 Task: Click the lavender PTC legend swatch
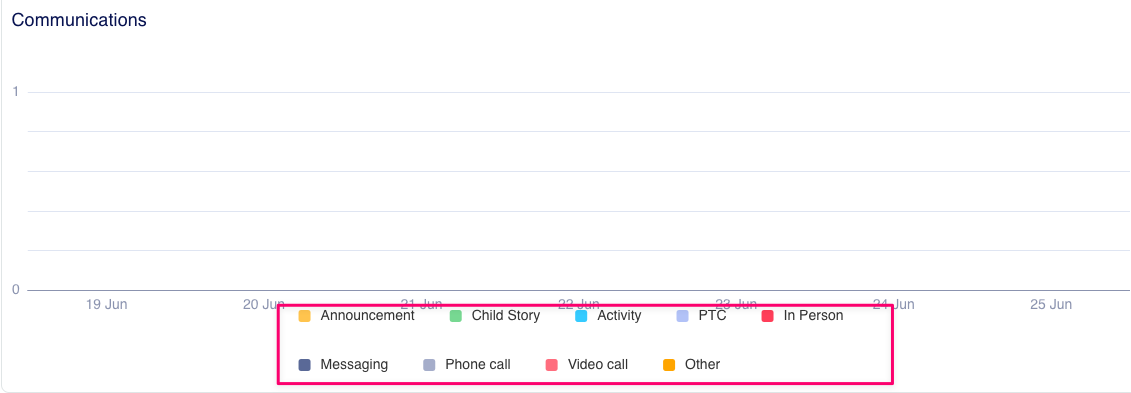tap(682, 316)
